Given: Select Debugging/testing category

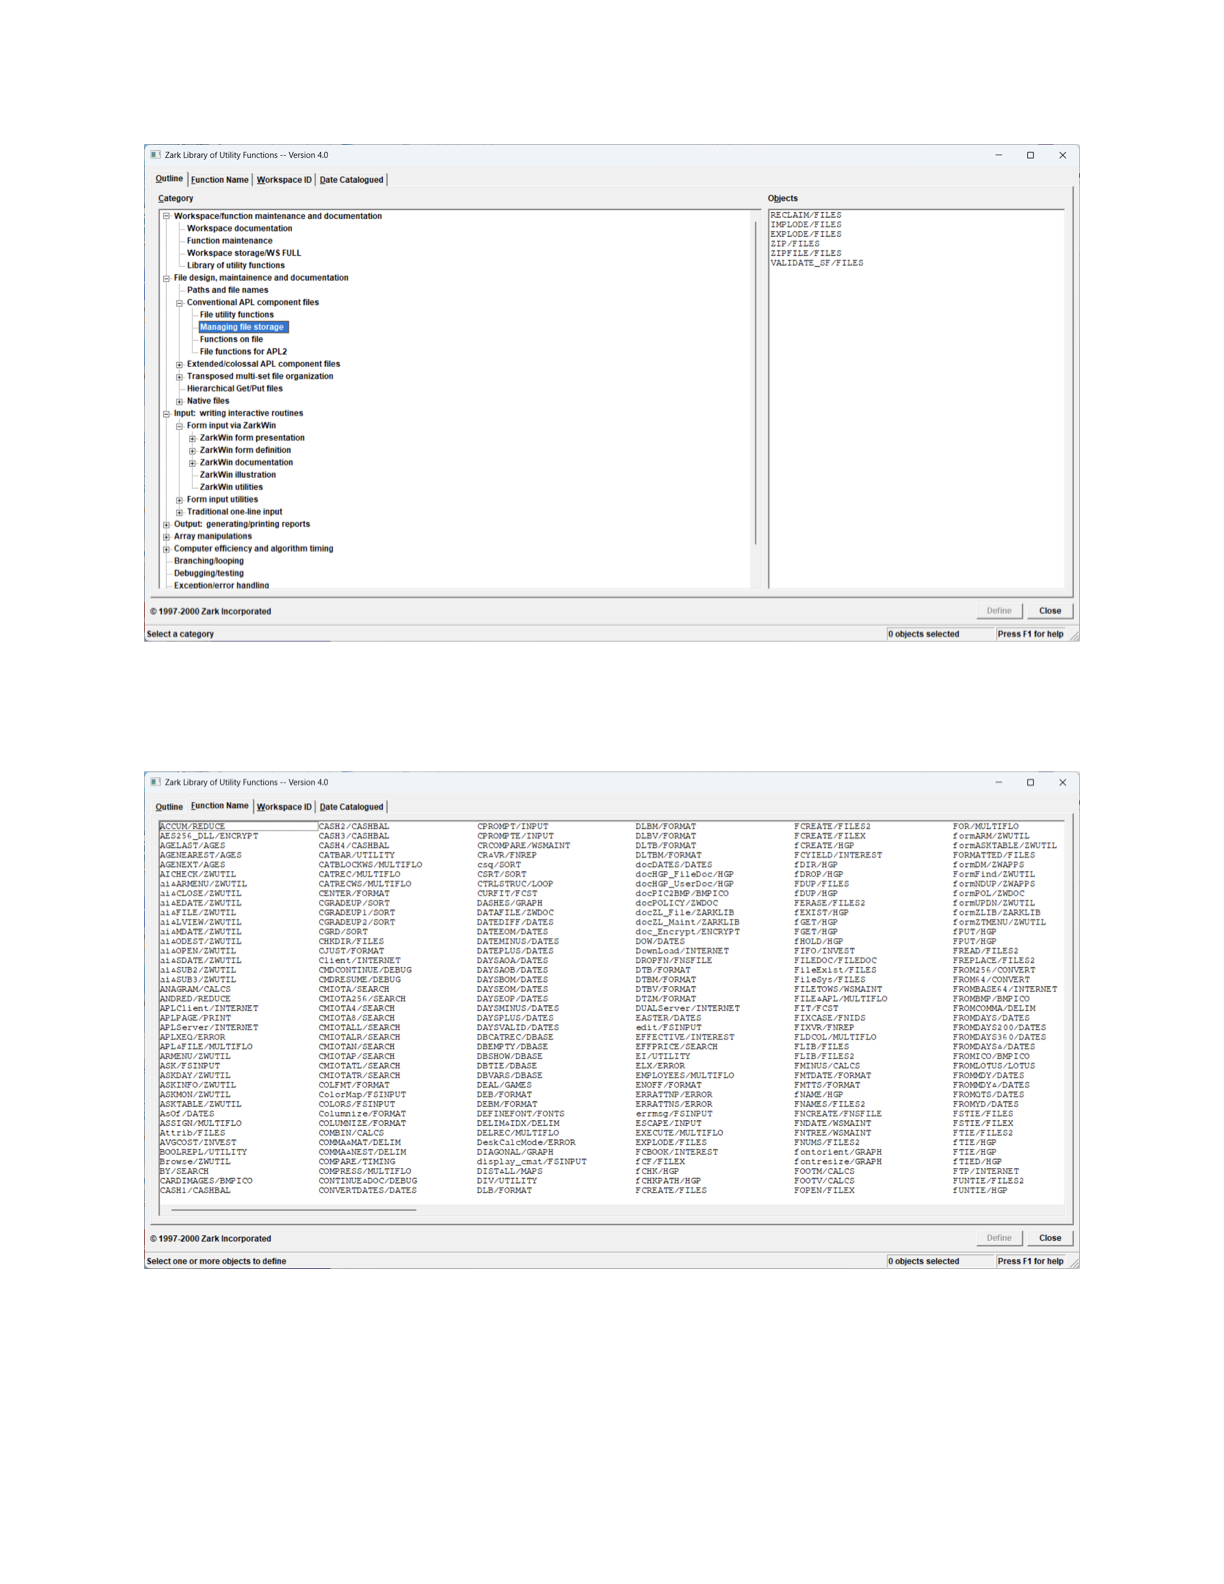Looking at the screenshot, I should point(208,573).
